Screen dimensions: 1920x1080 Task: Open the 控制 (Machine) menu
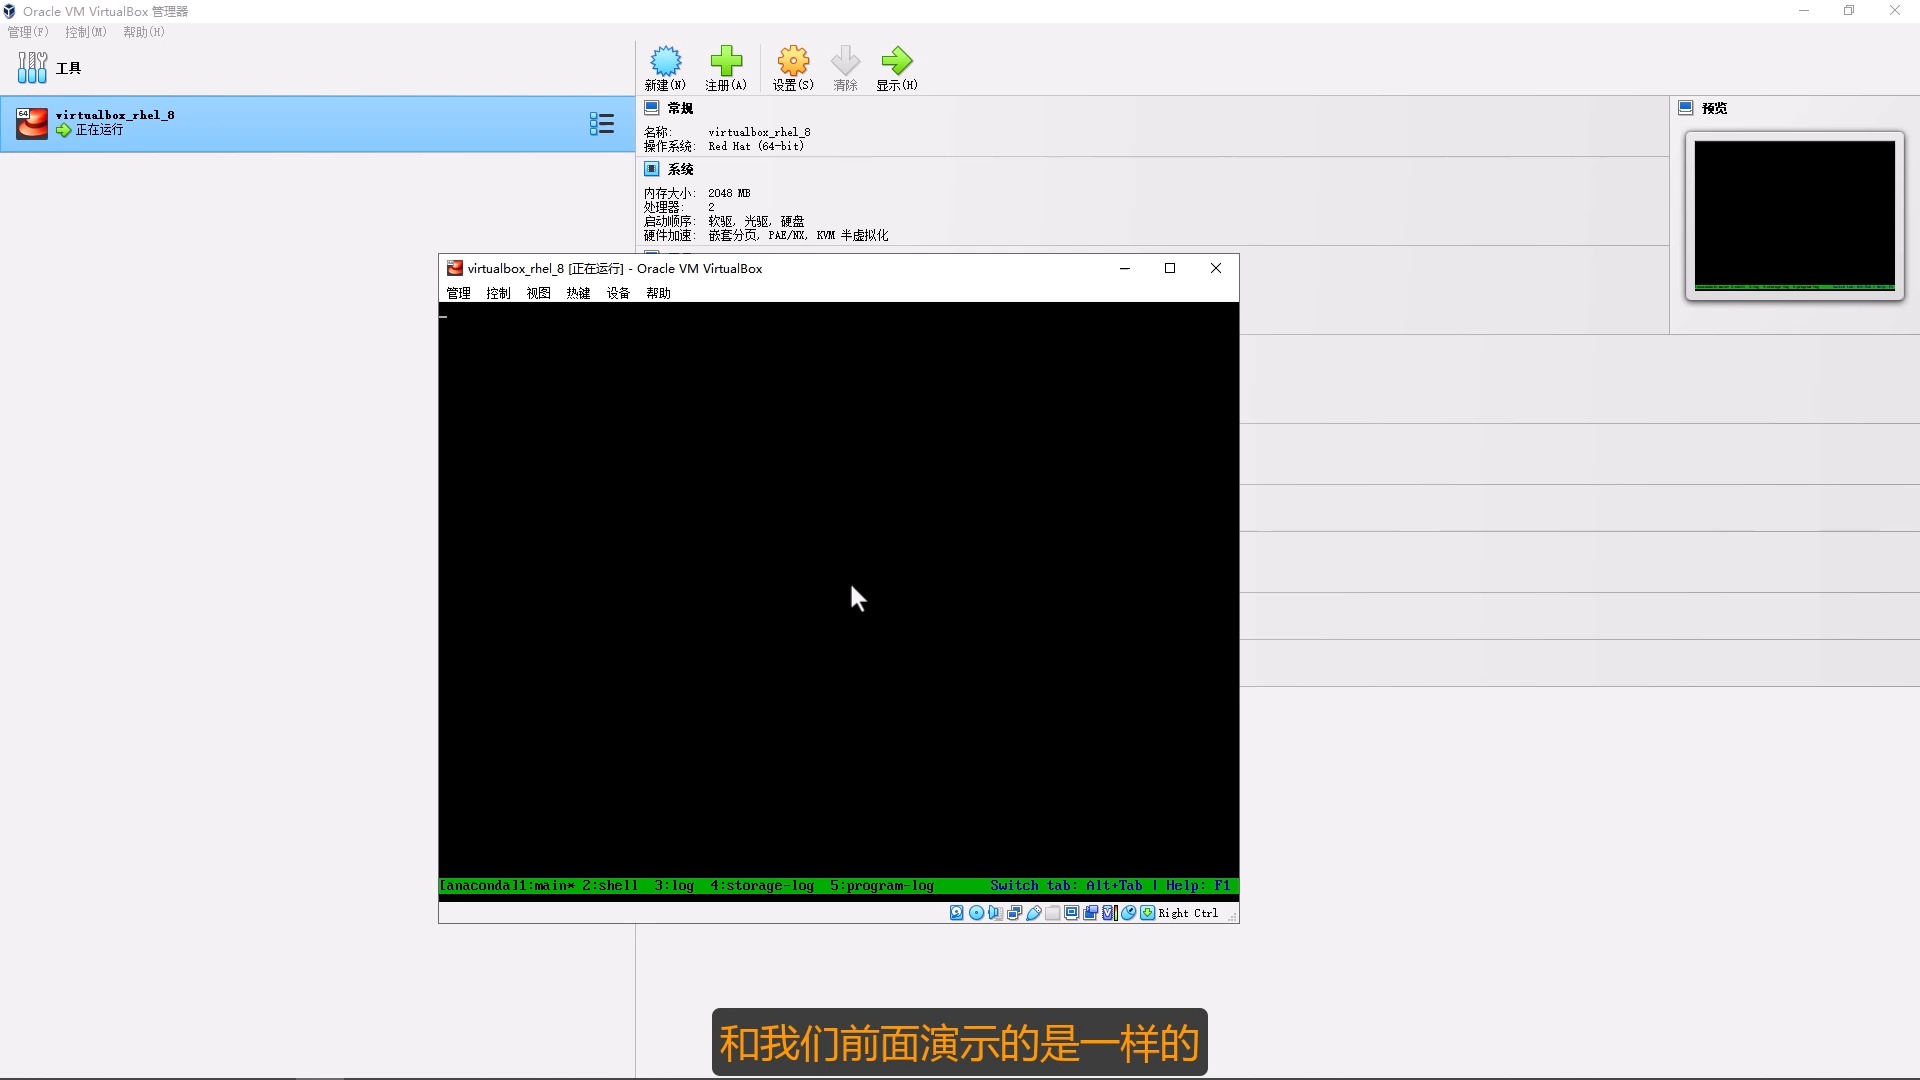pyautogui.click(x=497, y=293)
